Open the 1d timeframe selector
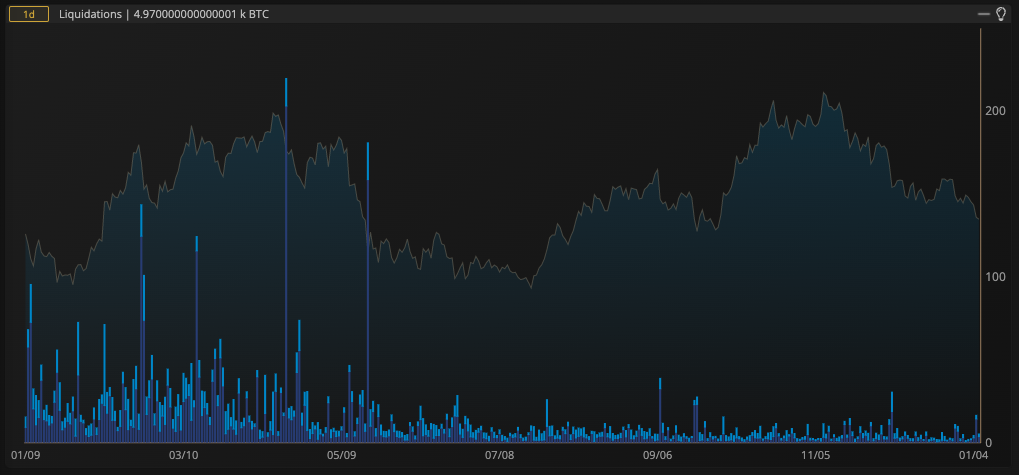This screenshot has height=475, width=1019. tap(29, 14)
